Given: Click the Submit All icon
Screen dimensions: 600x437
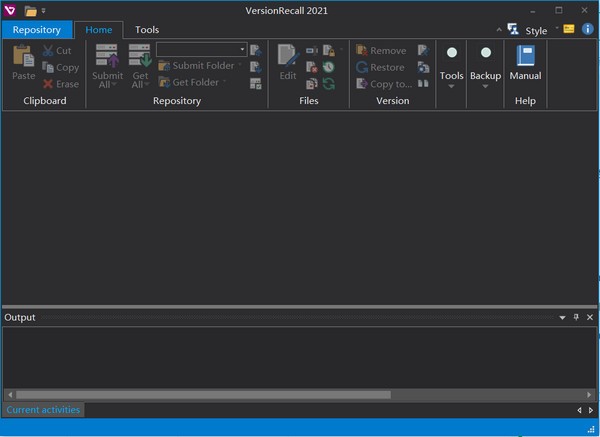Looking at the screenshot, I should coord(107,57).
